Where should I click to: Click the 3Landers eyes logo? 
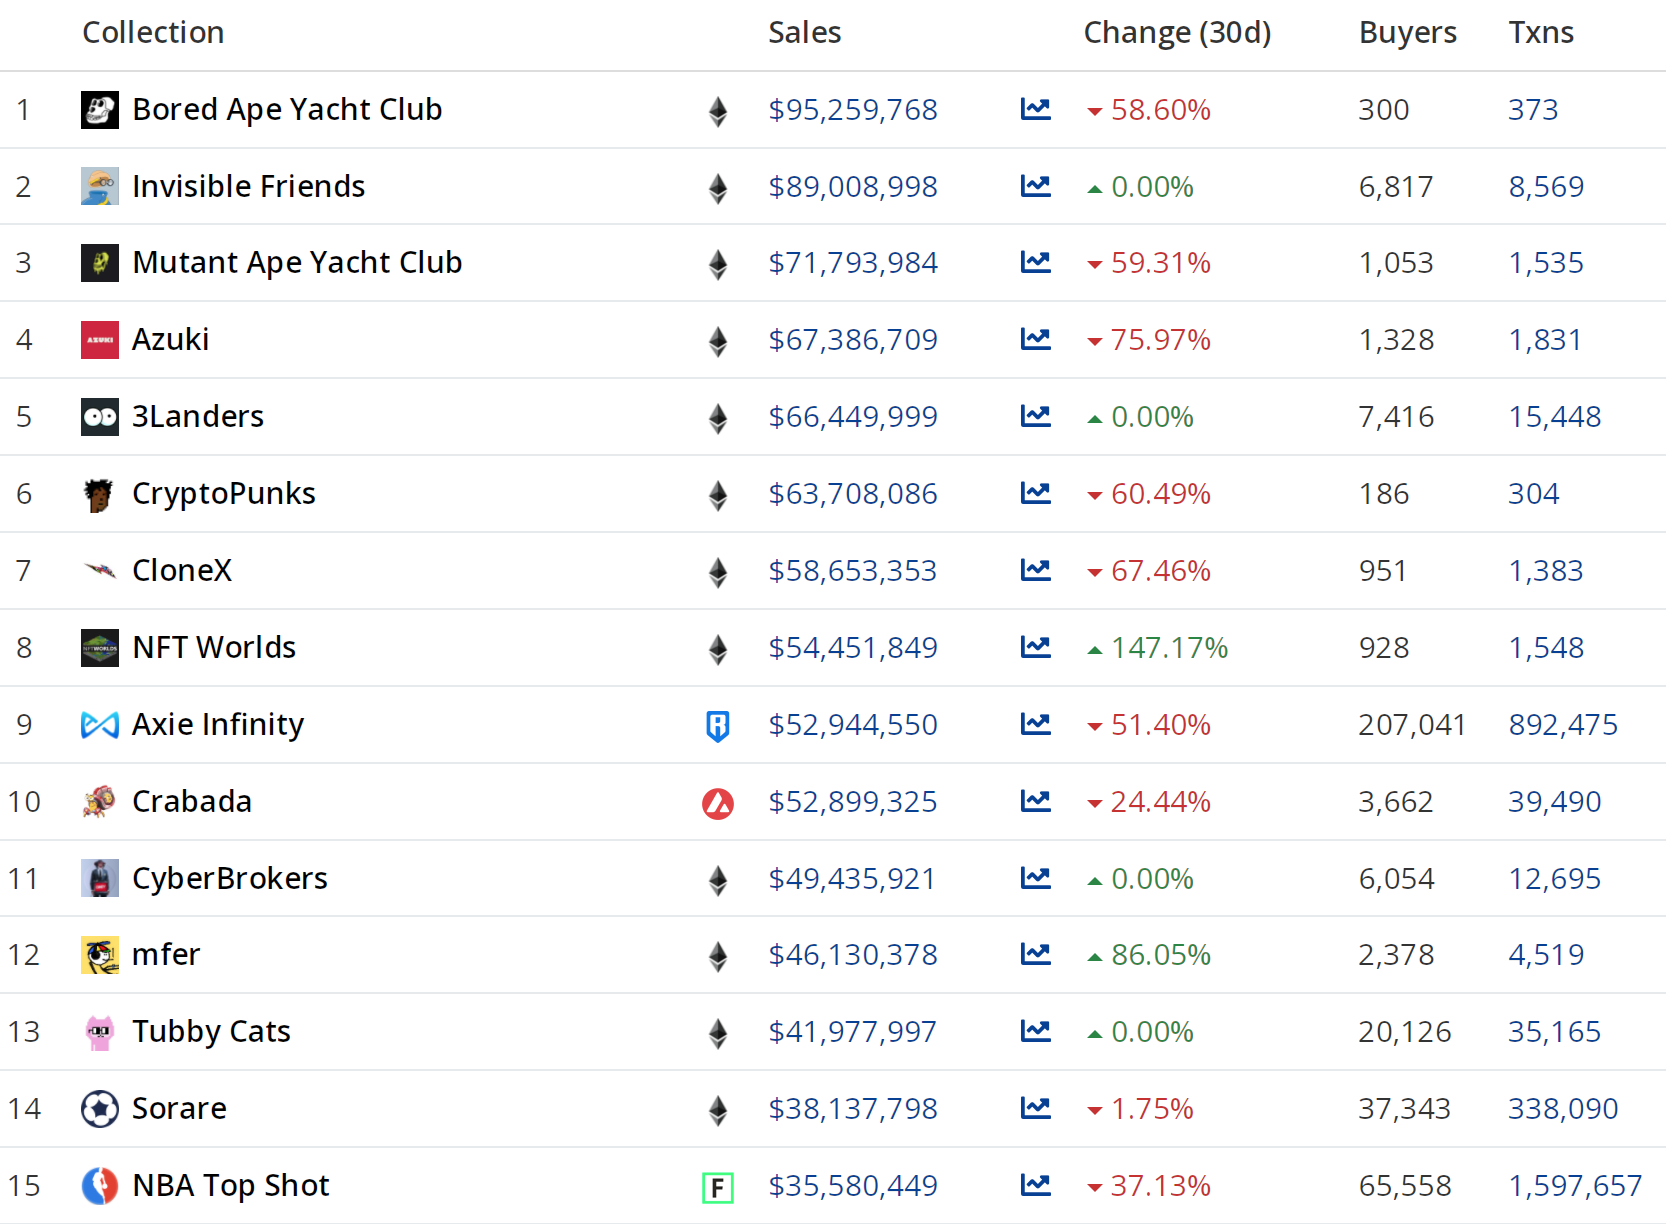[100, 417]
